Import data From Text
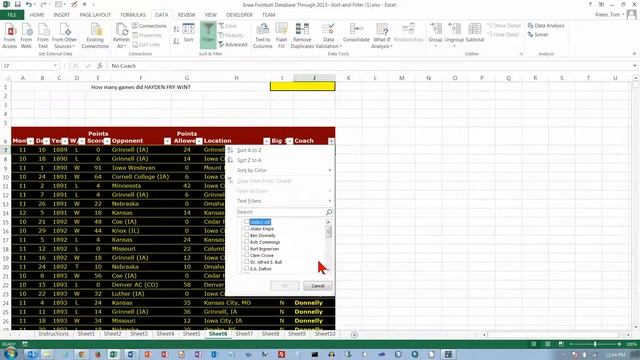This screenshot has height=360, width=640. 43,36
